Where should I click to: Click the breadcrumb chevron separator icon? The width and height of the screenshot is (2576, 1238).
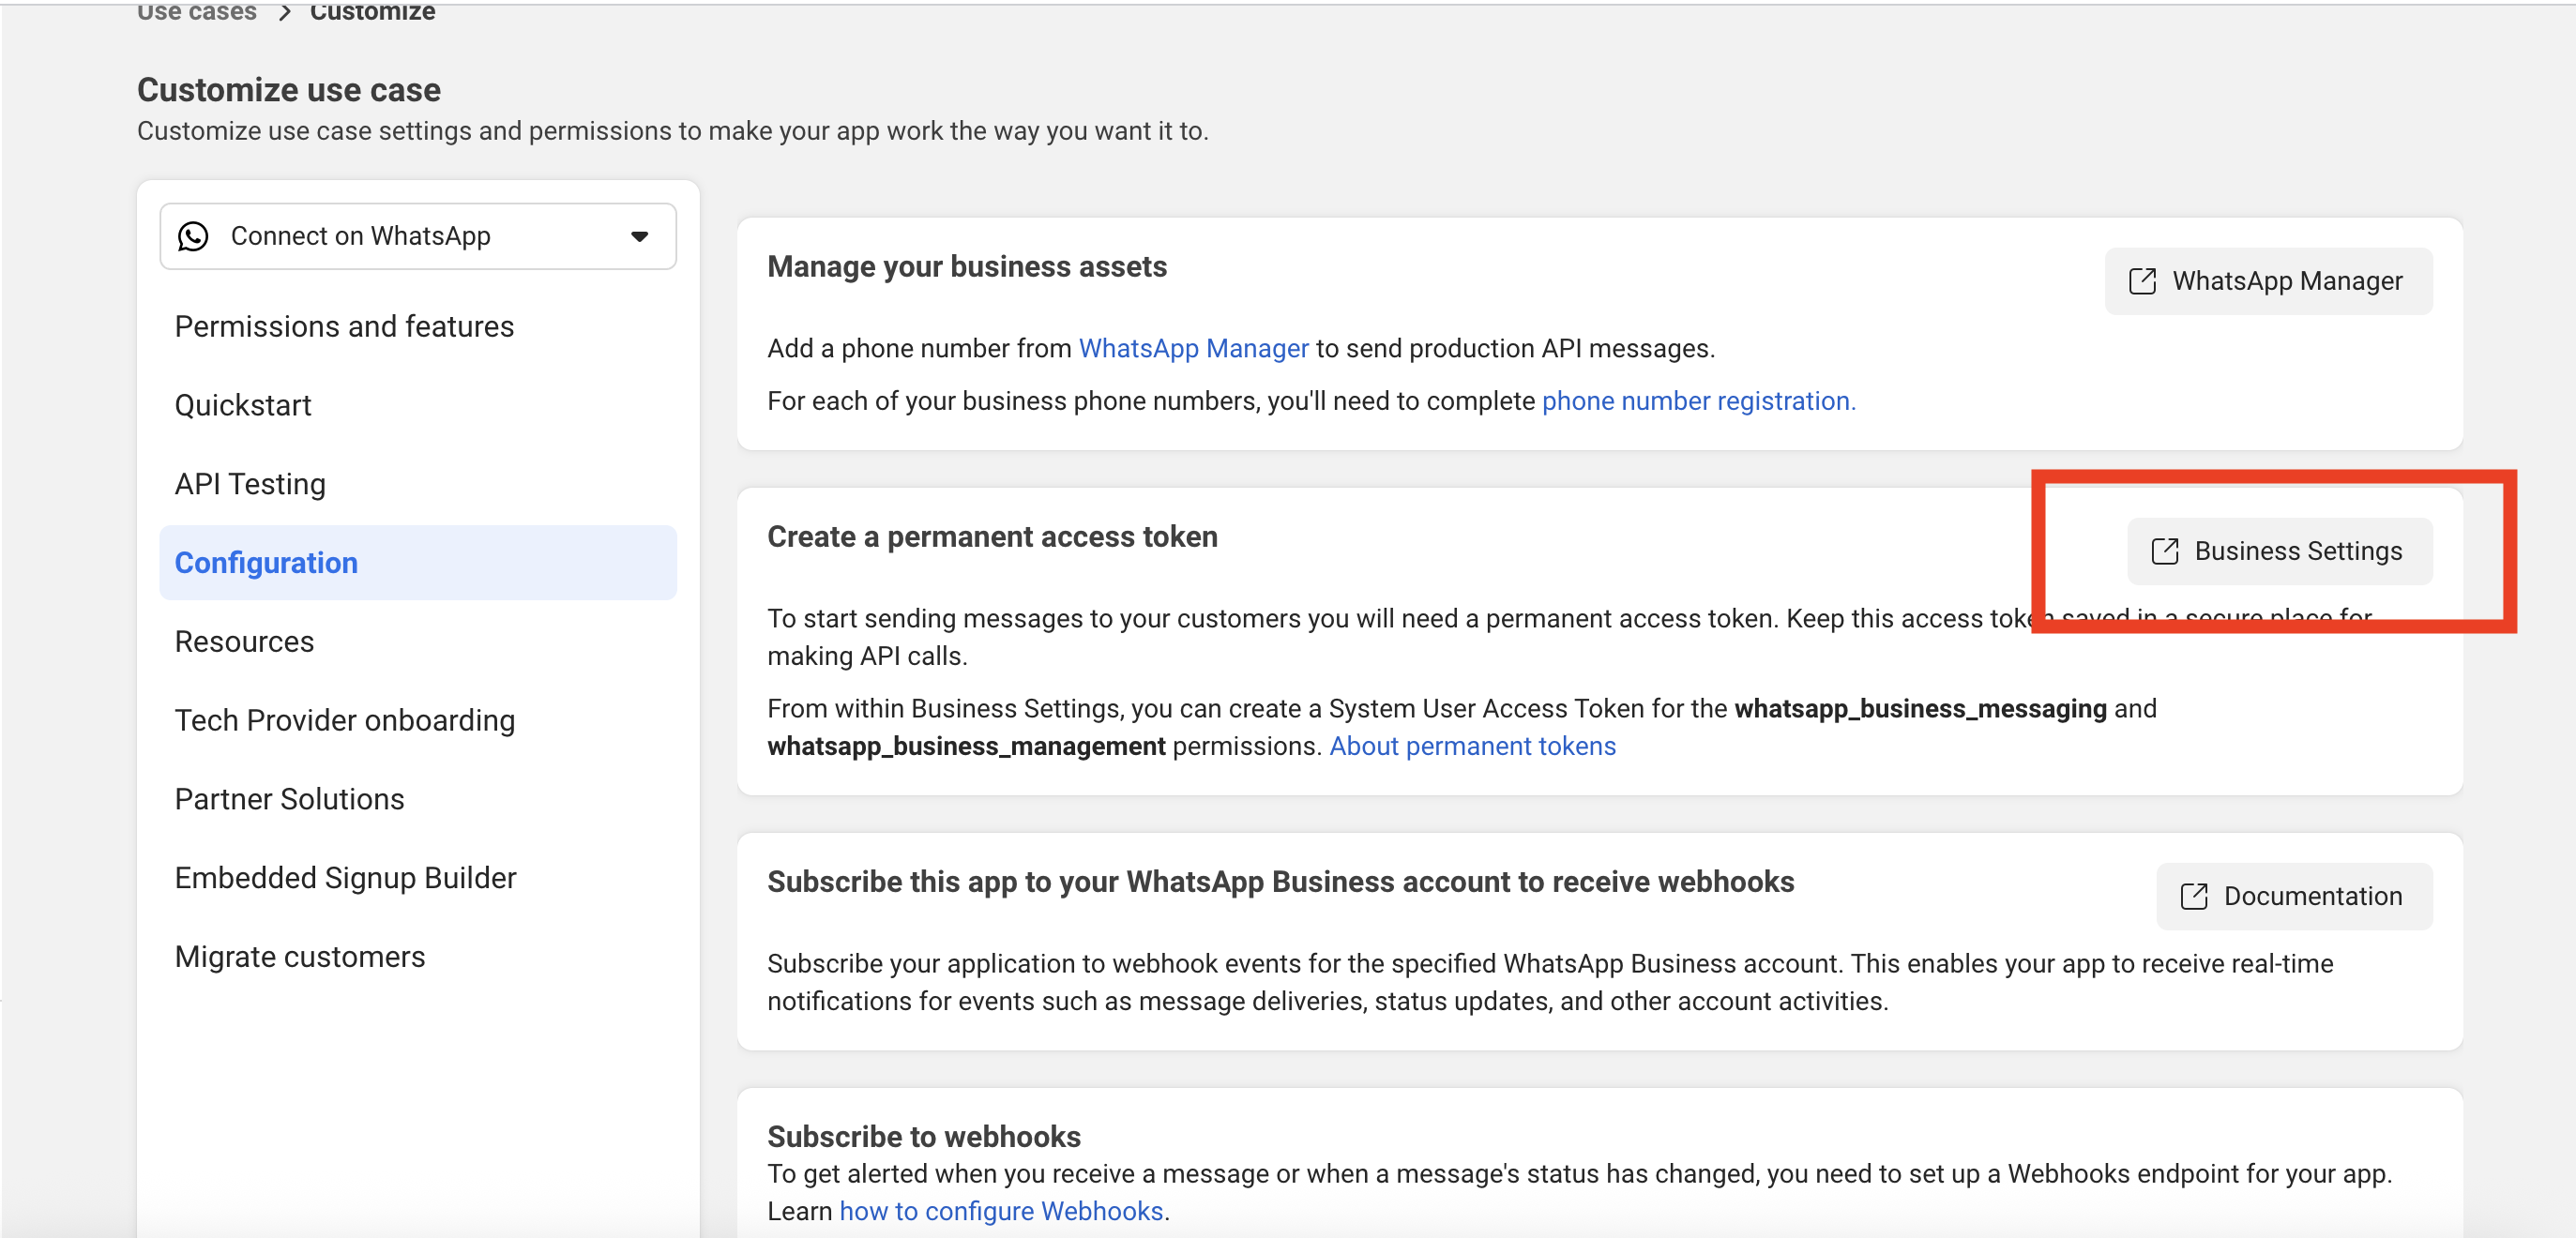tap(285, 12)
